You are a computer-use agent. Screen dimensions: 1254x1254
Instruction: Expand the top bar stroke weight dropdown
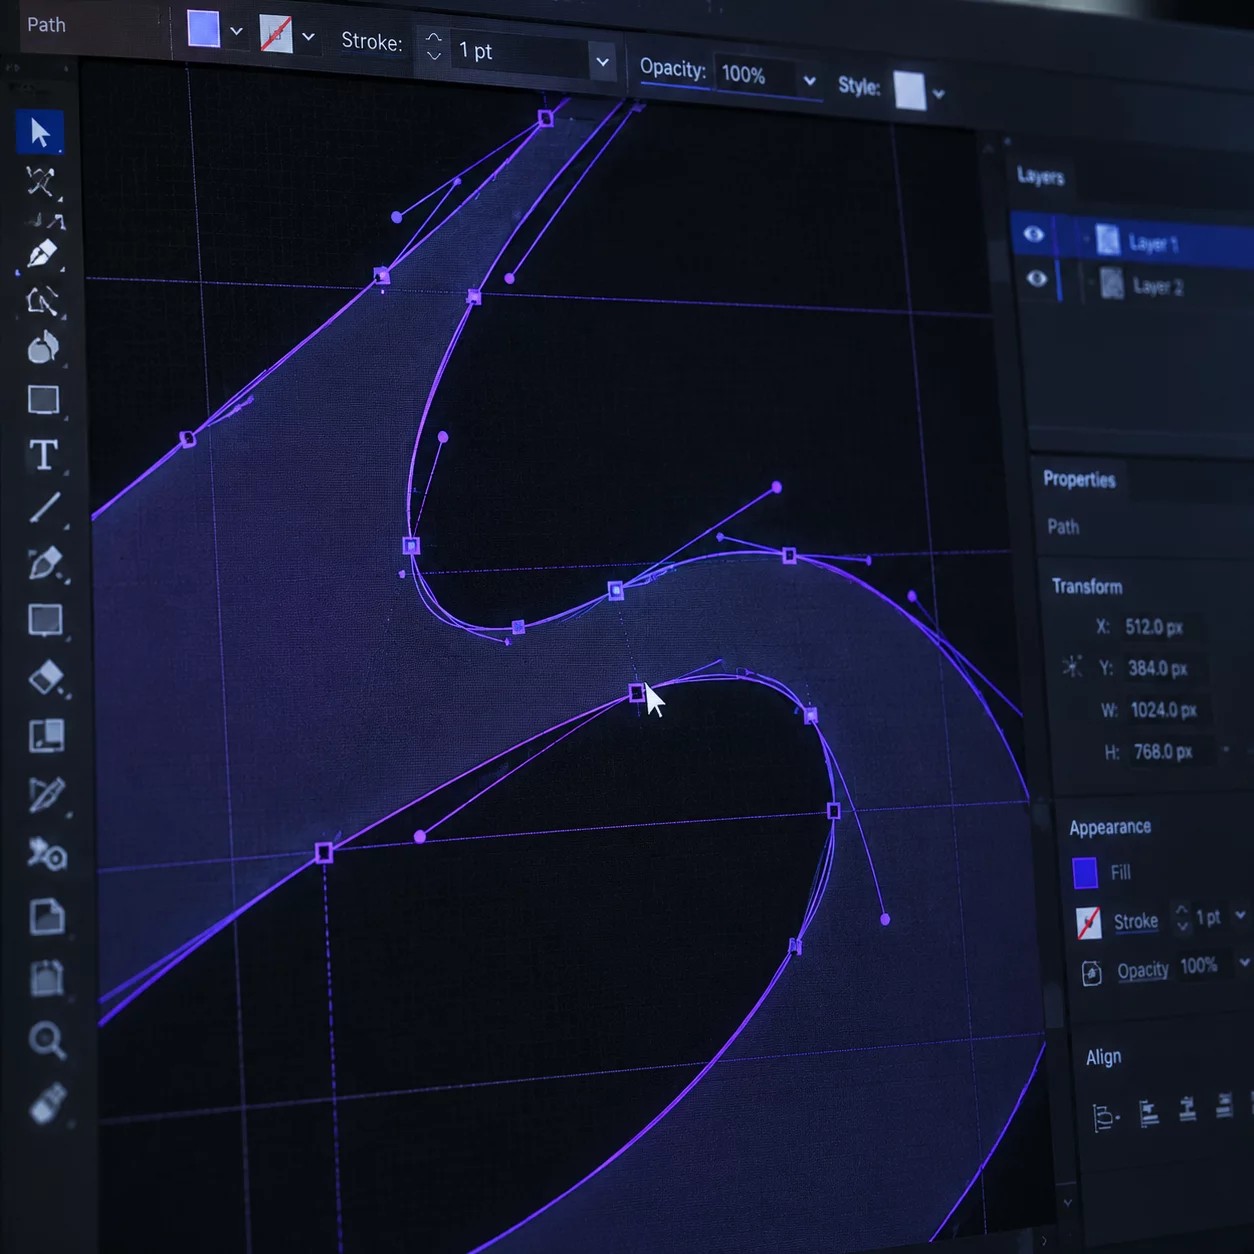(x=602, y=62)
